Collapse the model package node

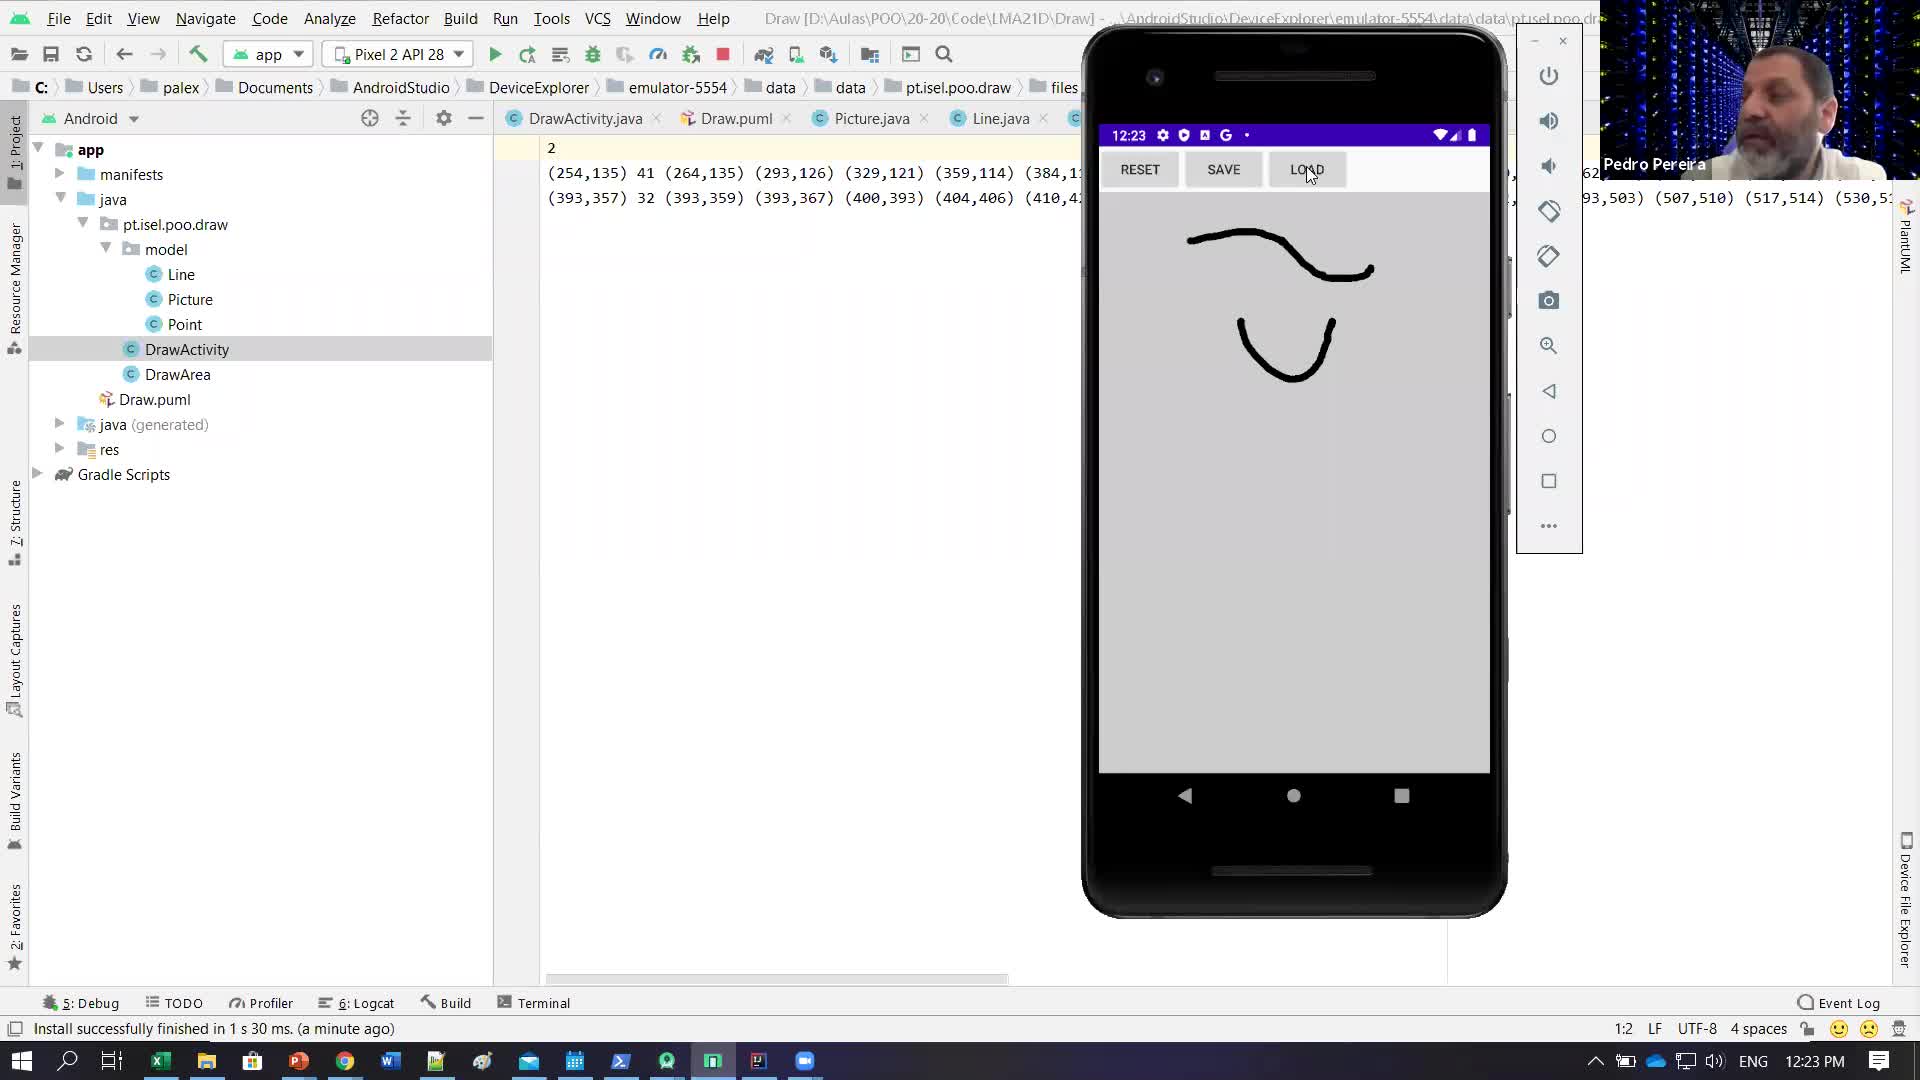pos(106,249)
